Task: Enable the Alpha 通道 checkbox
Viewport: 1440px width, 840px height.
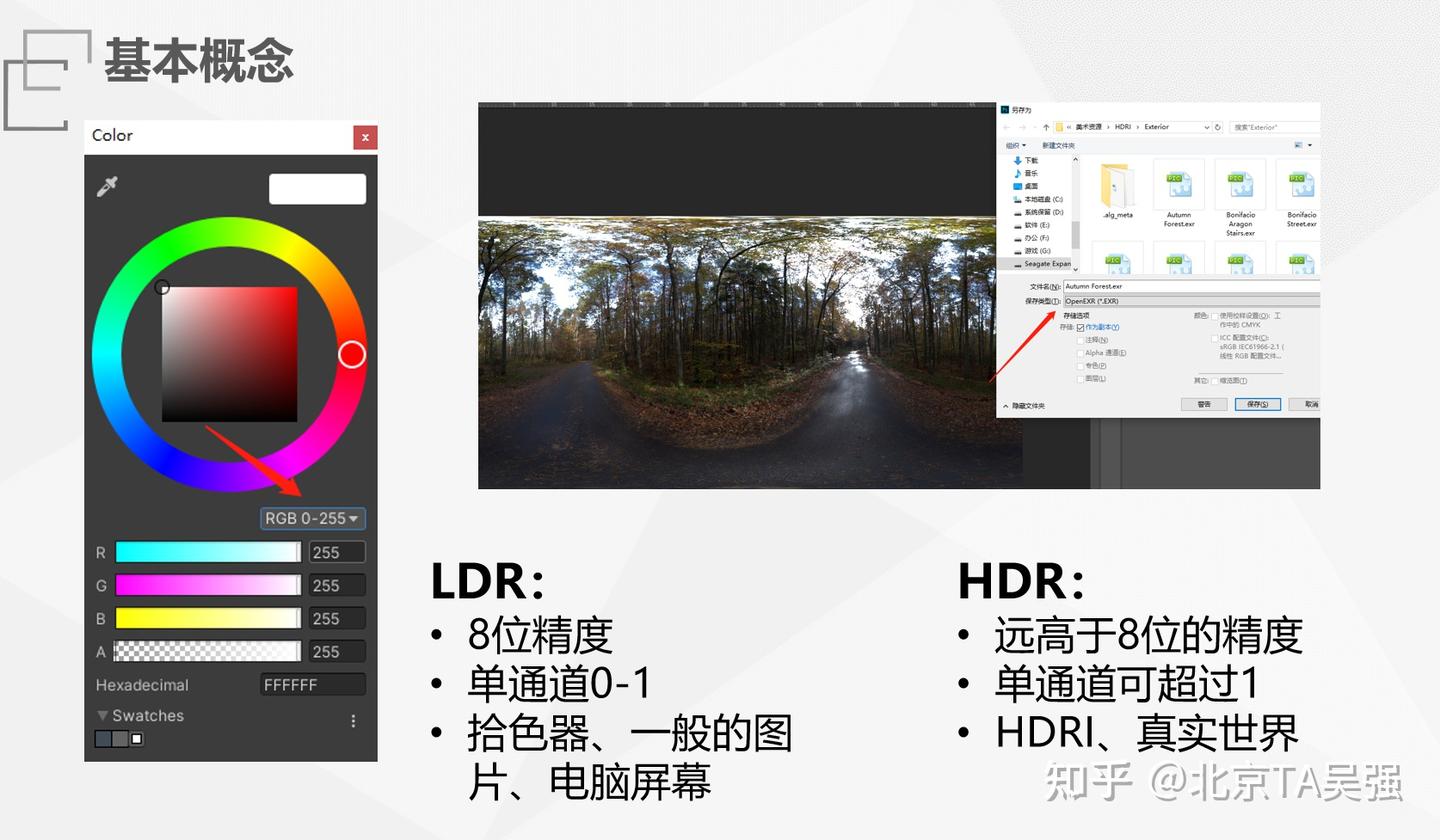Action: 1081,353
